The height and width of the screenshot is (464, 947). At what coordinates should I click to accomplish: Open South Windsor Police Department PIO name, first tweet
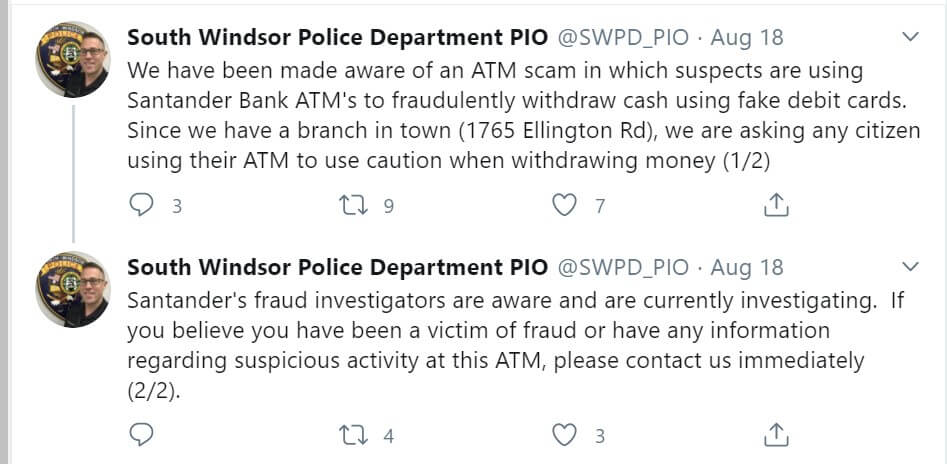point(337,38)
